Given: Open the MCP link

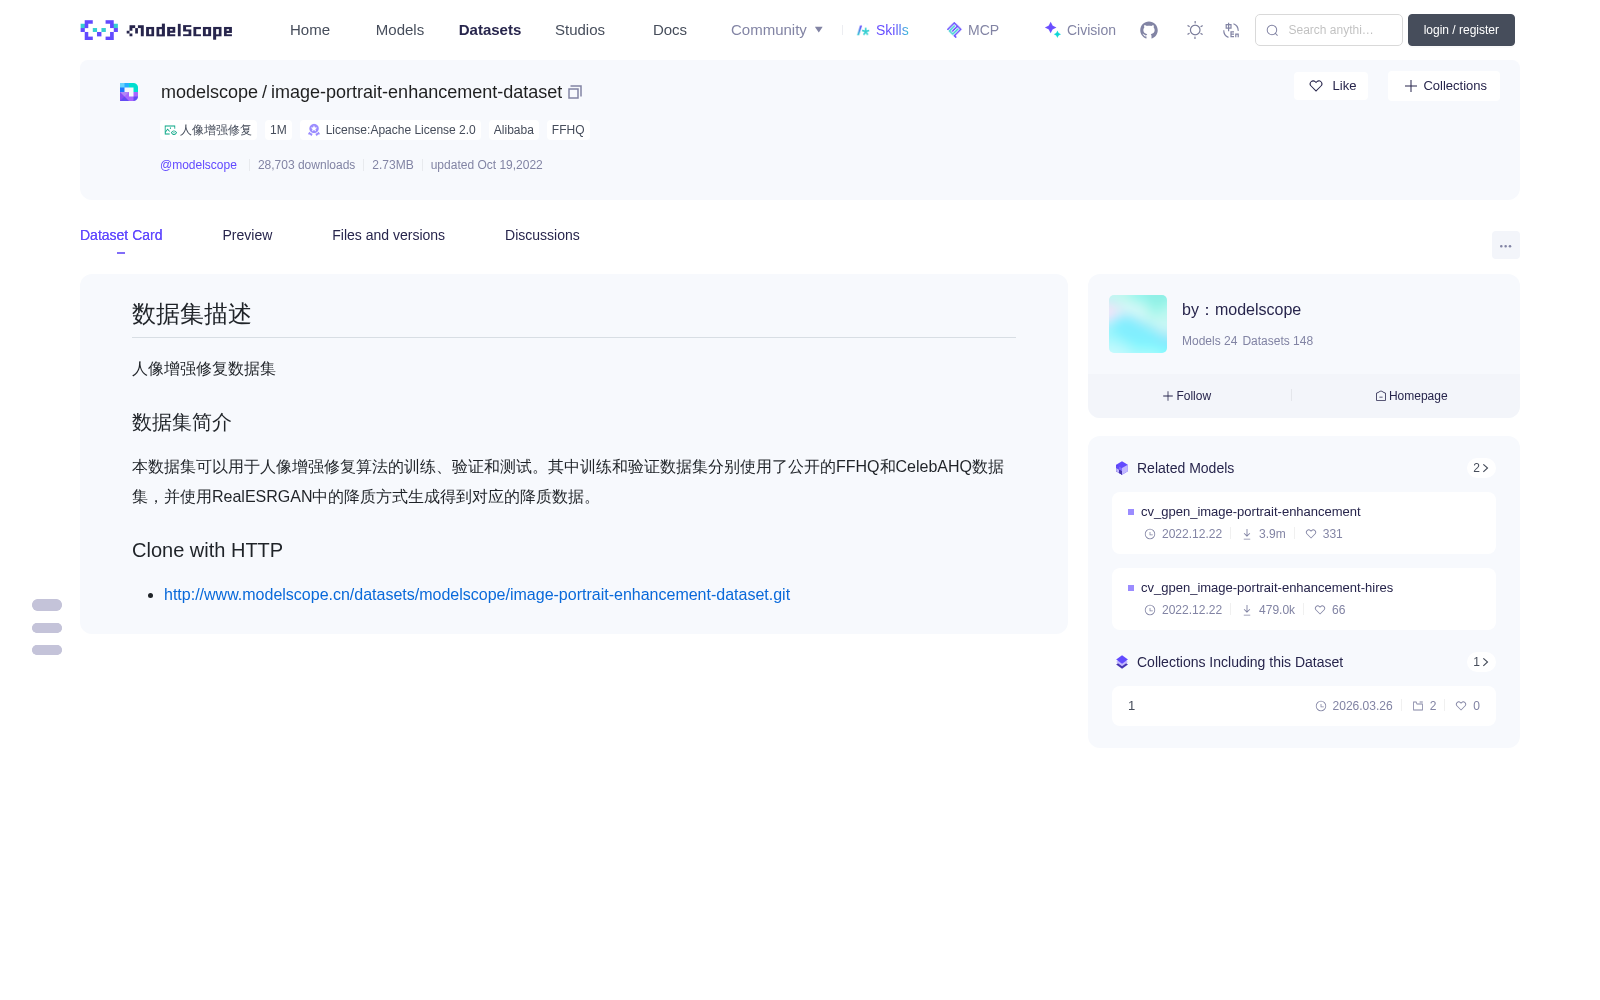Looking at the screenshot, I should coord(972,30).
